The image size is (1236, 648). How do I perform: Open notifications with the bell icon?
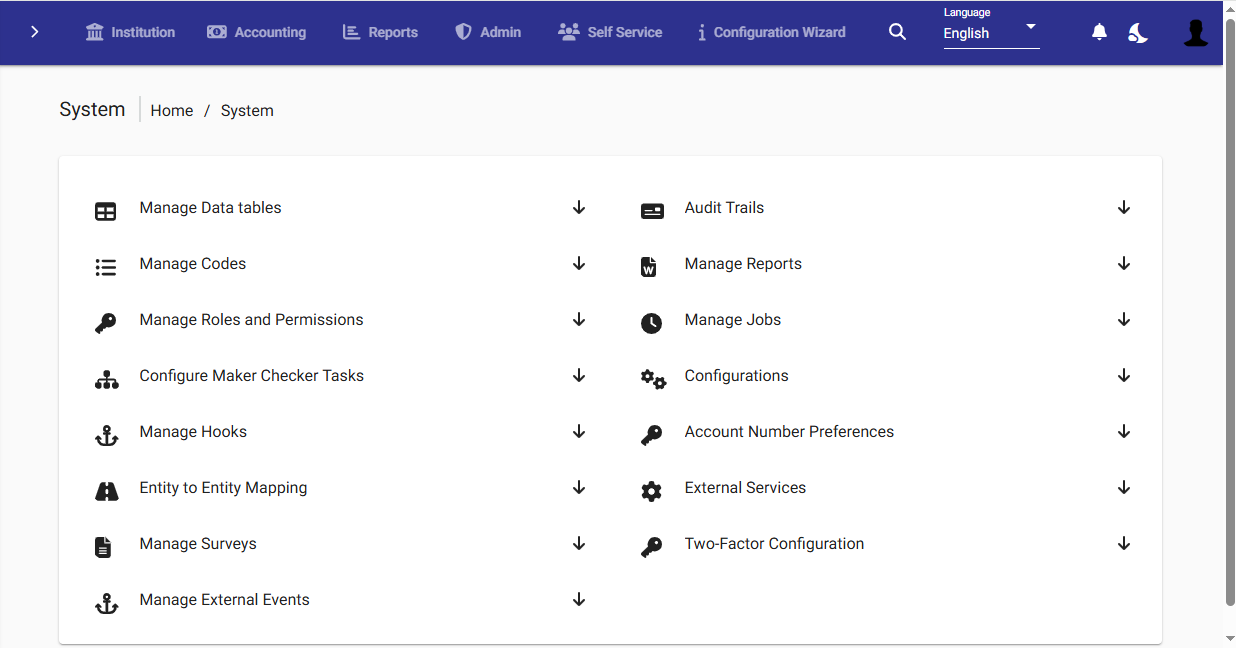point(1099,32)
